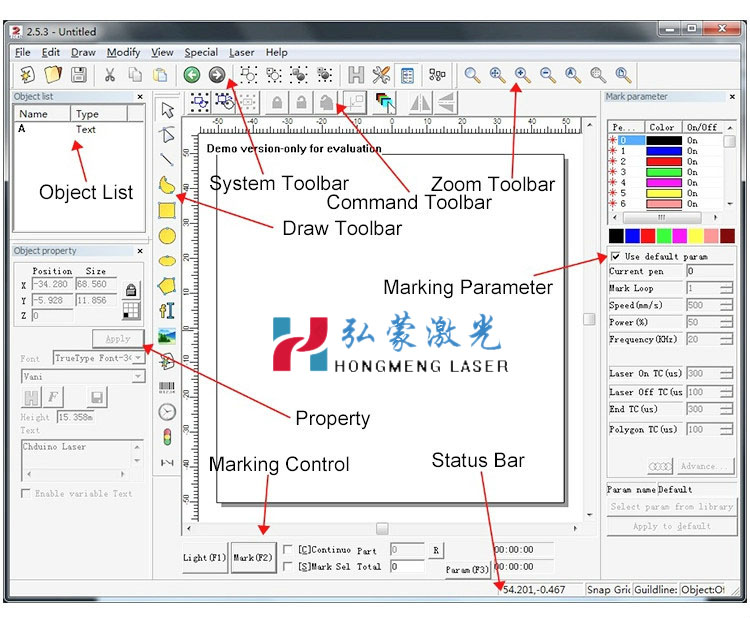Screen dimensions: 750x618
Task: Click the Apply to default button
Action: tap(672, 526)
